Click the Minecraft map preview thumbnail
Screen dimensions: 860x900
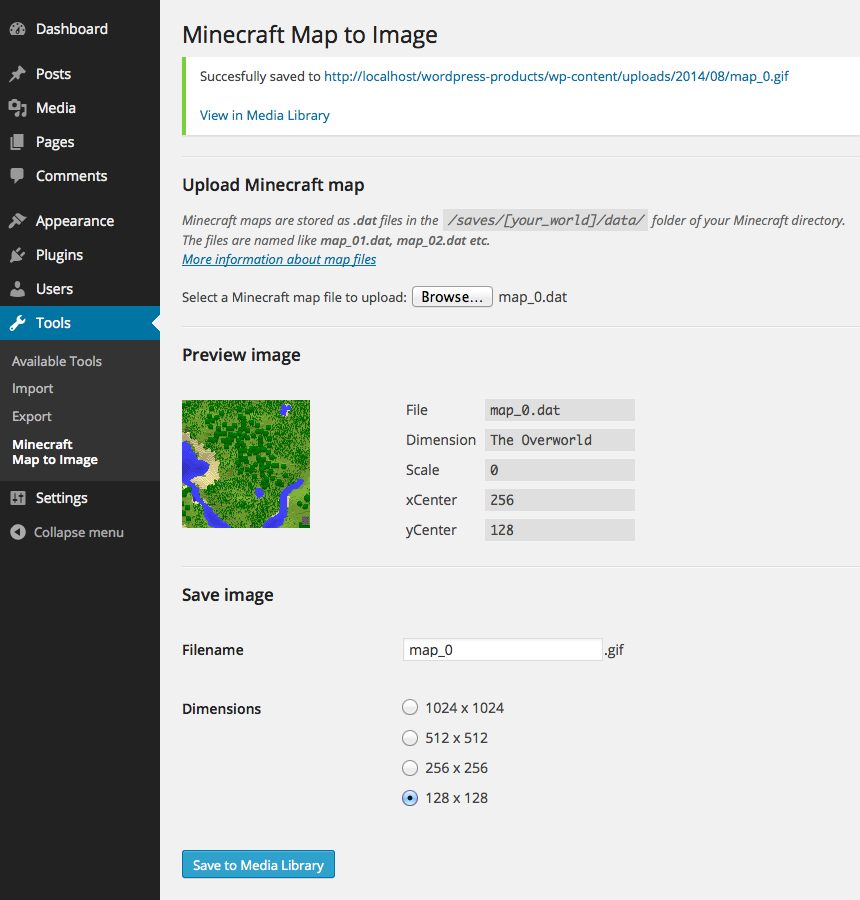point(246,464)
